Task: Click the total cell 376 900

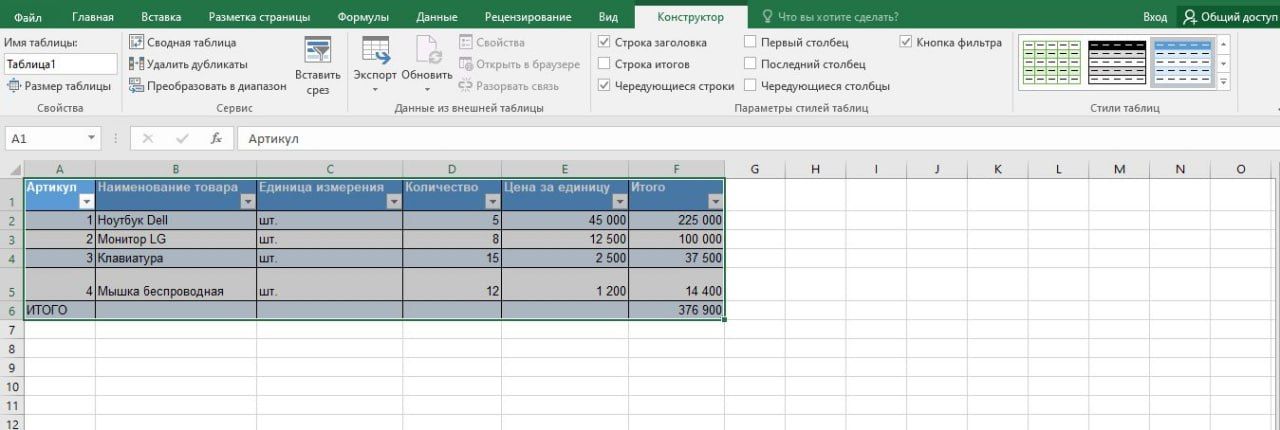Action: [x=677, y=310]
